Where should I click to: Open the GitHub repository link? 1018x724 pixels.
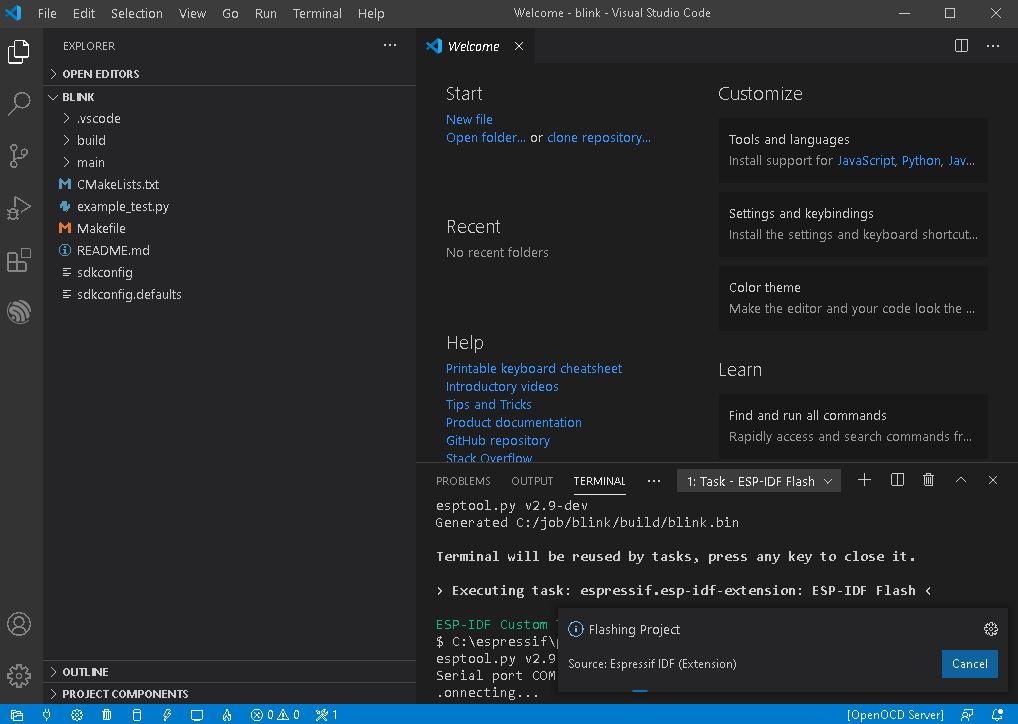click(x=497, y=440)
